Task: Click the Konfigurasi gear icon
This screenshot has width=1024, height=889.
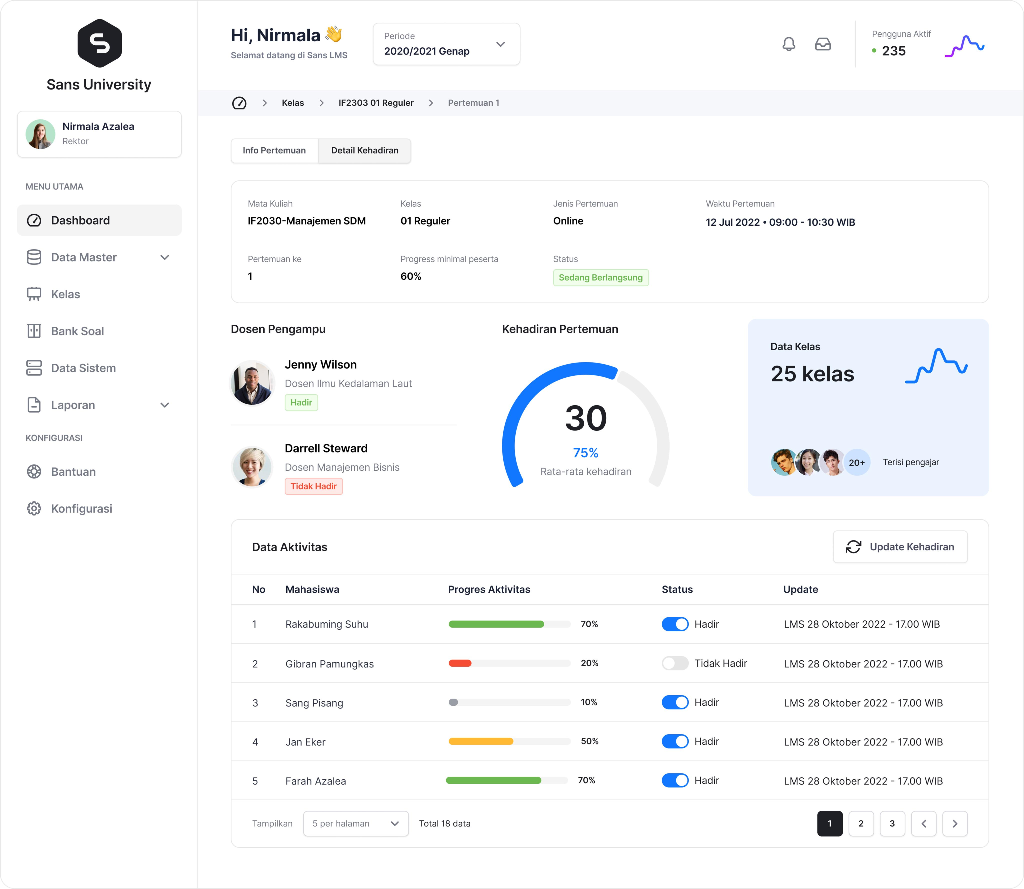Action: coord(34,509)
